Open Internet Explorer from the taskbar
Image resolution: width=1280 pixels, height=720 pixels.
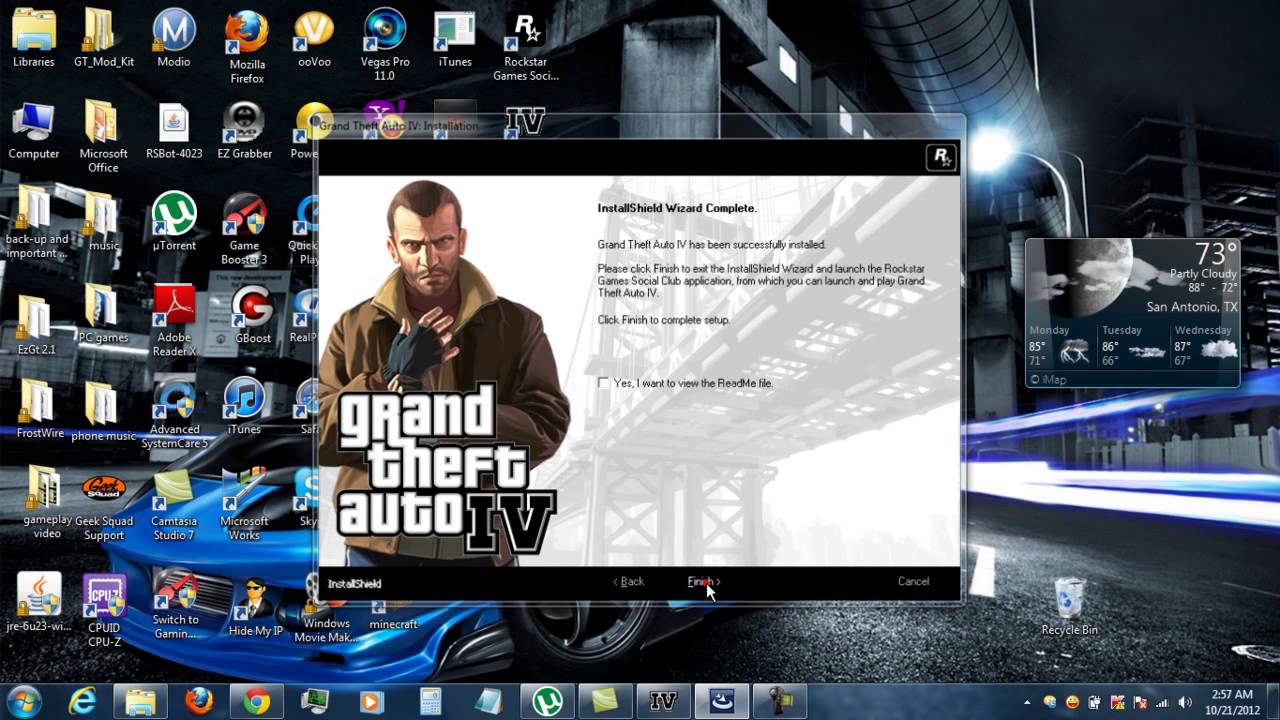[x=82, y=702]
